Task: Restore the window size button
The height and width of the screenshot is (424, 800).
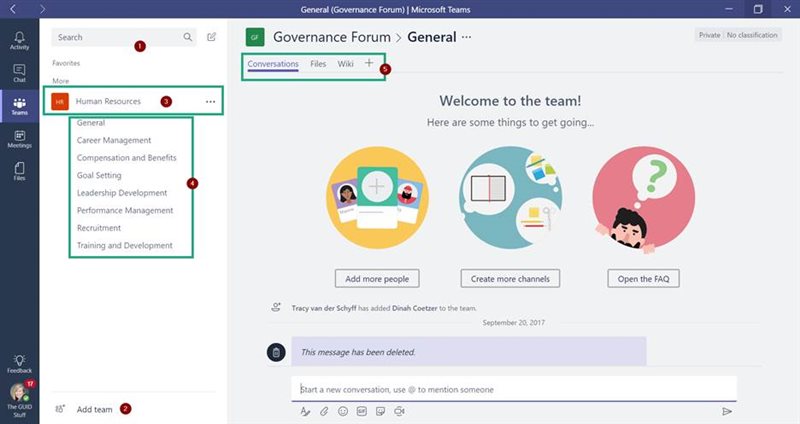Action: click(x=758, y=9)
